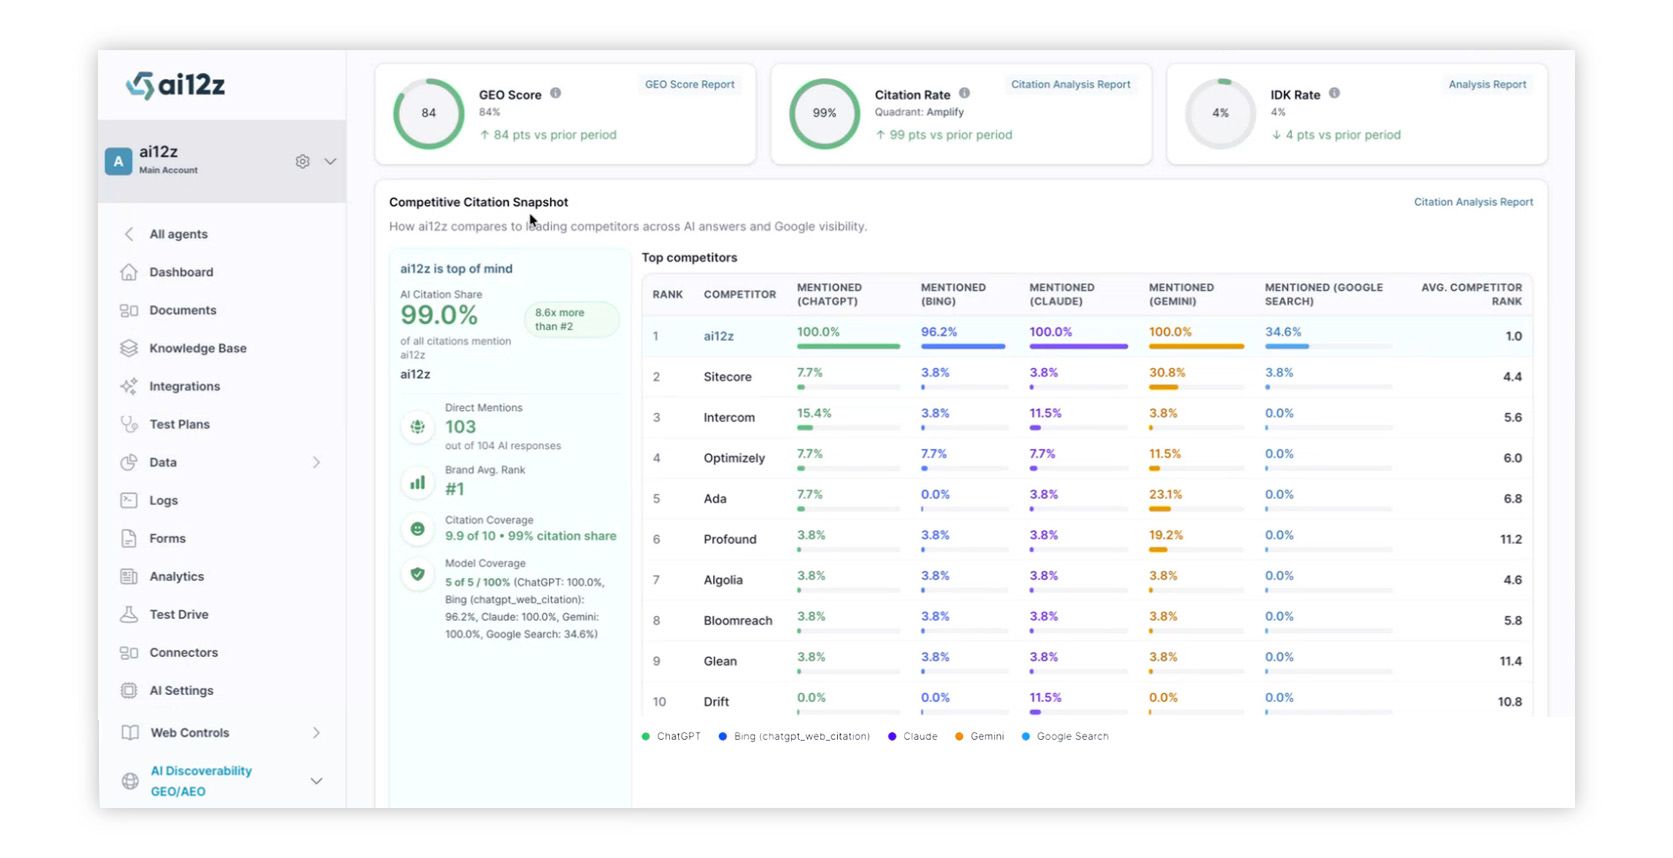Click the Sitecore competitor row name
This screenshot has width=1673, height=858.
tap(727, 377)
